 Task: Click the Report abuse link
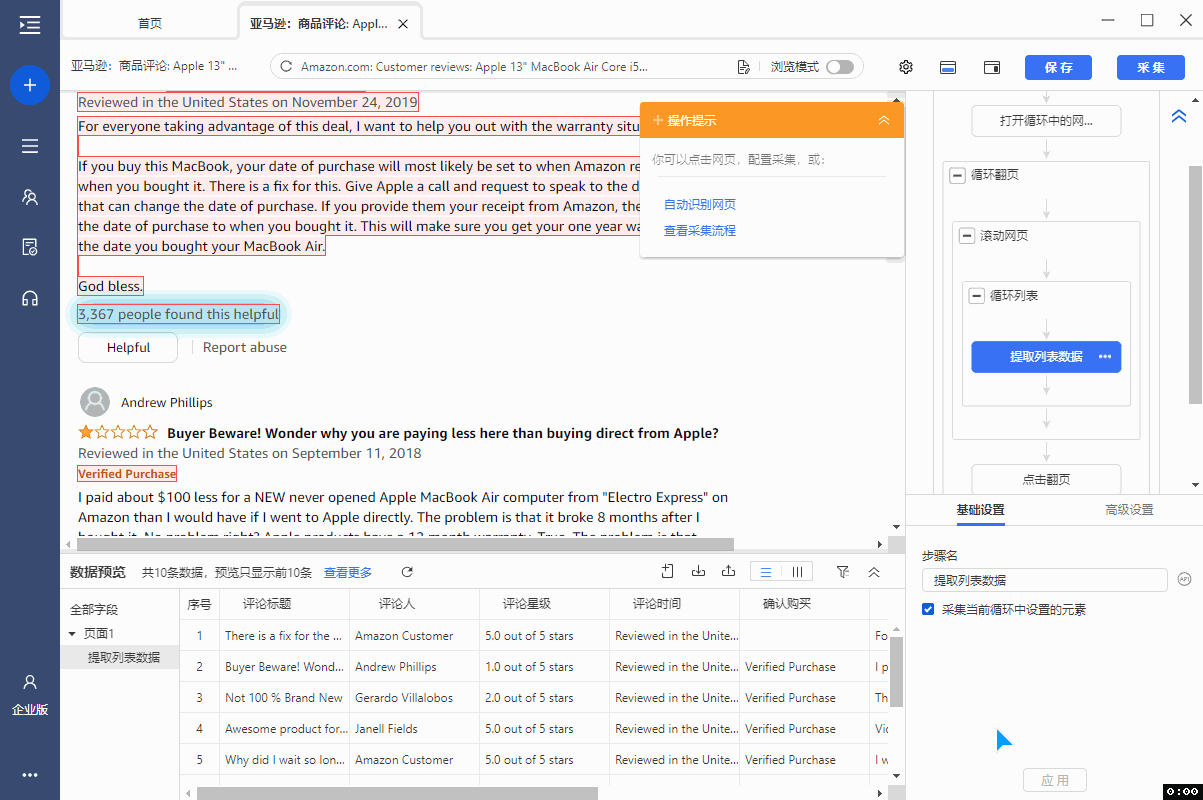245,348
